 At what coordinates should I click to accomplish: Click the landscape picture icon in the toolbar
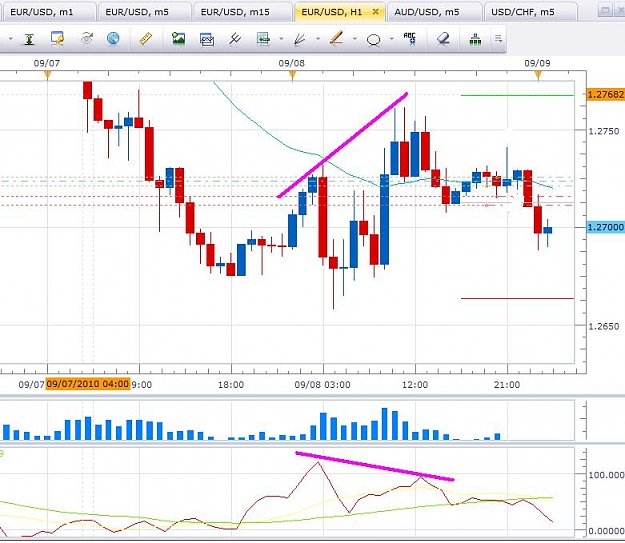point(178,39)
